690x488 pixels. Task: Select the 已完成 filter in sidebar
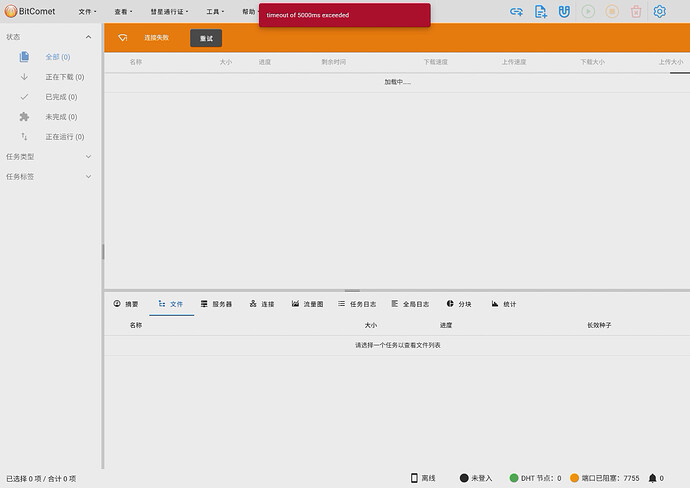[60, 97]
